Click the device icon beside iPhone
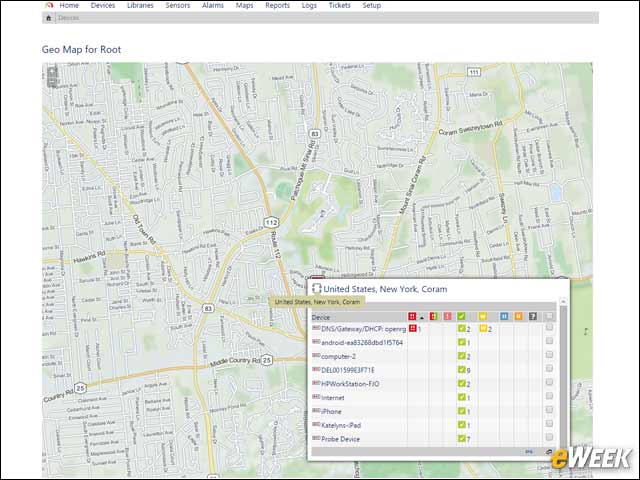 click(316, 411)
